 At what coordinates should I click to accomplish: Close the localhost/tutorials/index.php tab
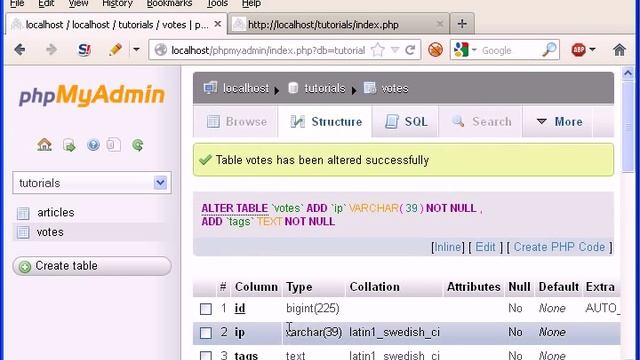point(440,24)
